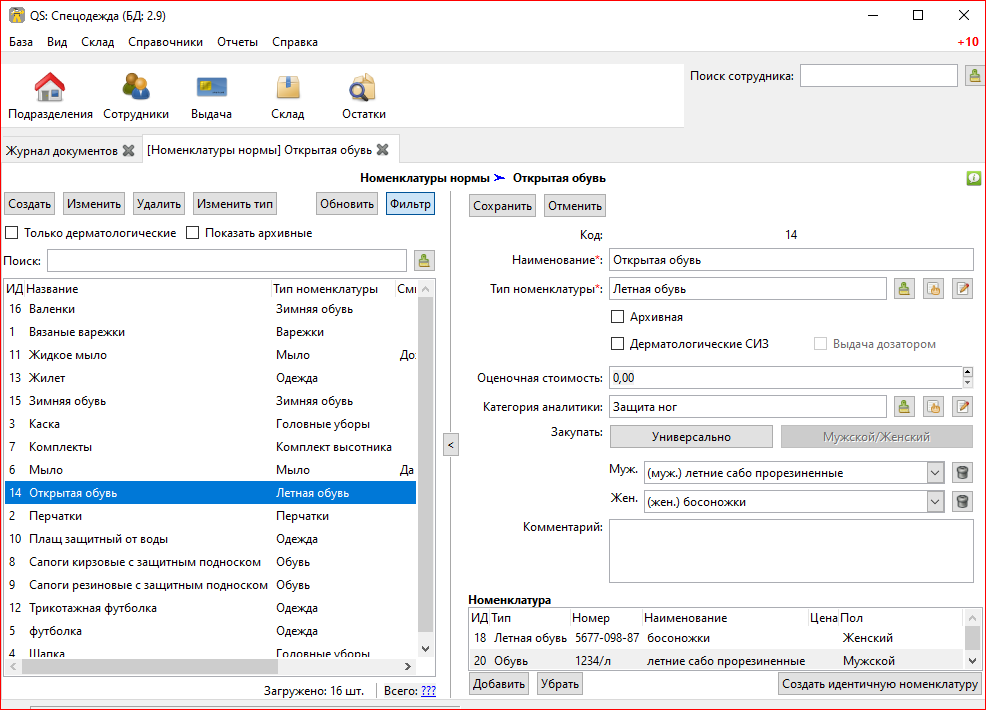Open the Справочники menu
The image size is (986, 710).
165,42
